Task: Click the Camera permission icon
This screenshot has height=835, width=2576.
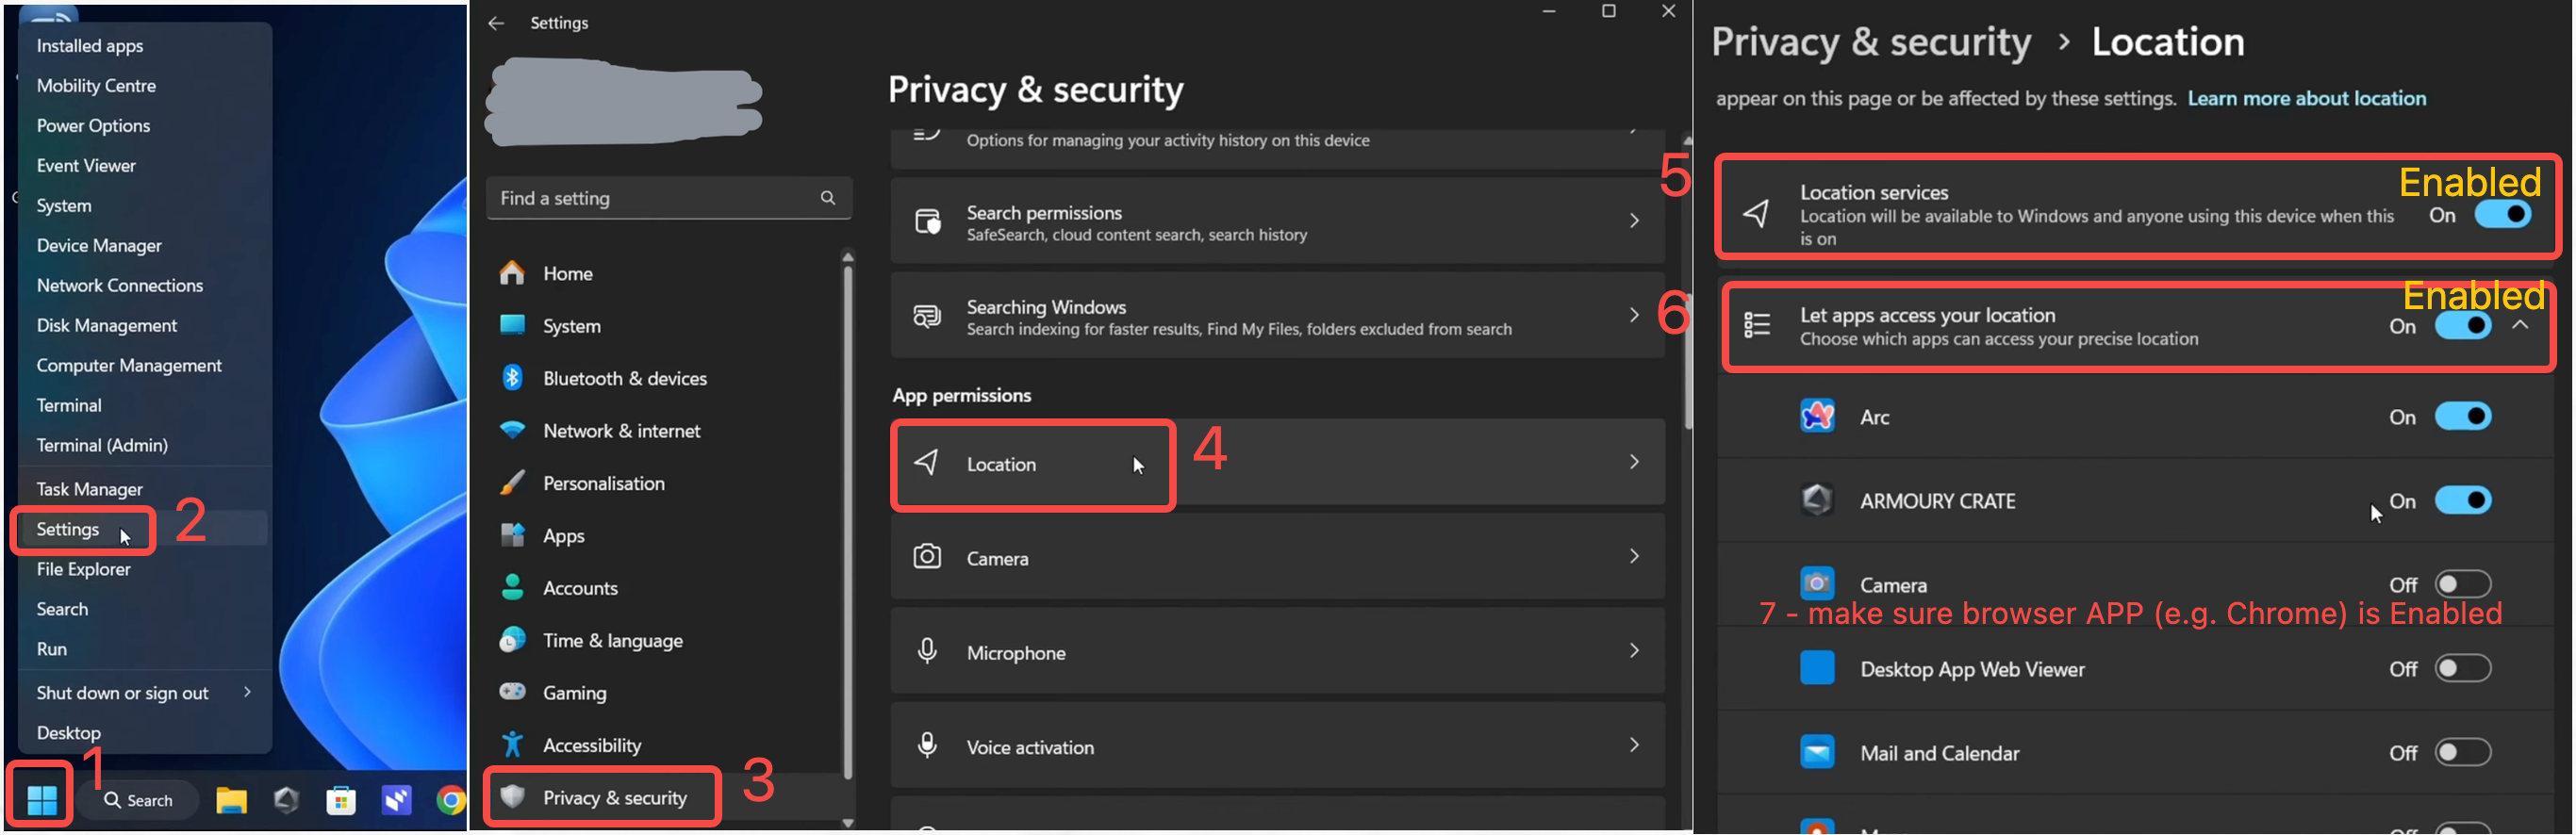Action: [x=927, y=557]
